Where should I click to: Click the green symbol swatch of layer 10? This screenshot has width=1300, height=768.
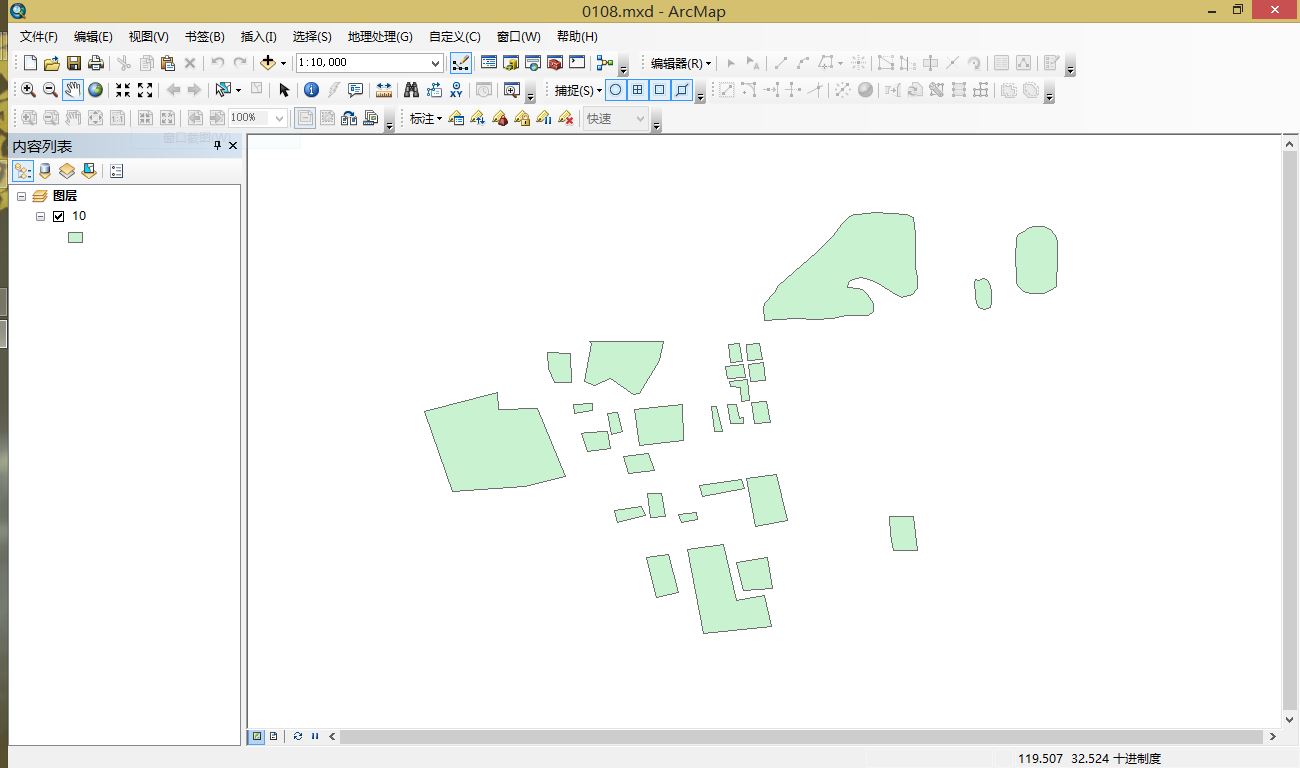tap(75, 237)
